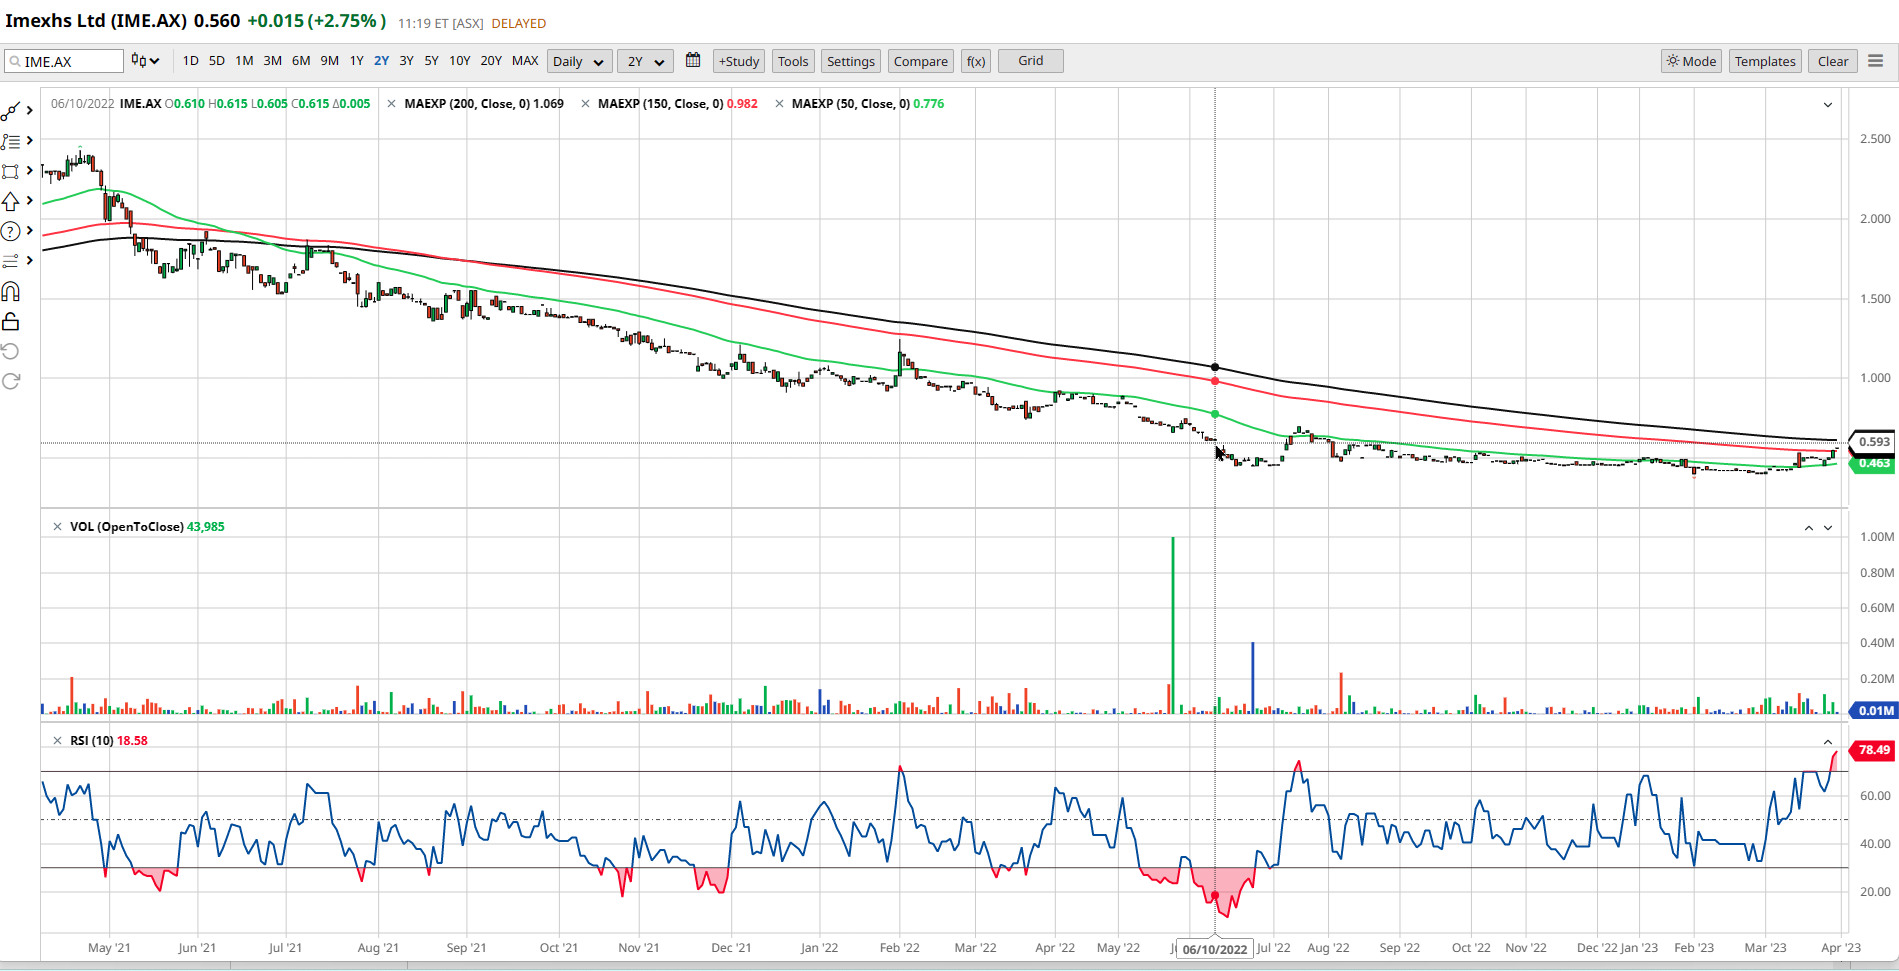Open the hamburger menu icon
Viewport: 1899px width, 971px height.
coord(1876,61)
